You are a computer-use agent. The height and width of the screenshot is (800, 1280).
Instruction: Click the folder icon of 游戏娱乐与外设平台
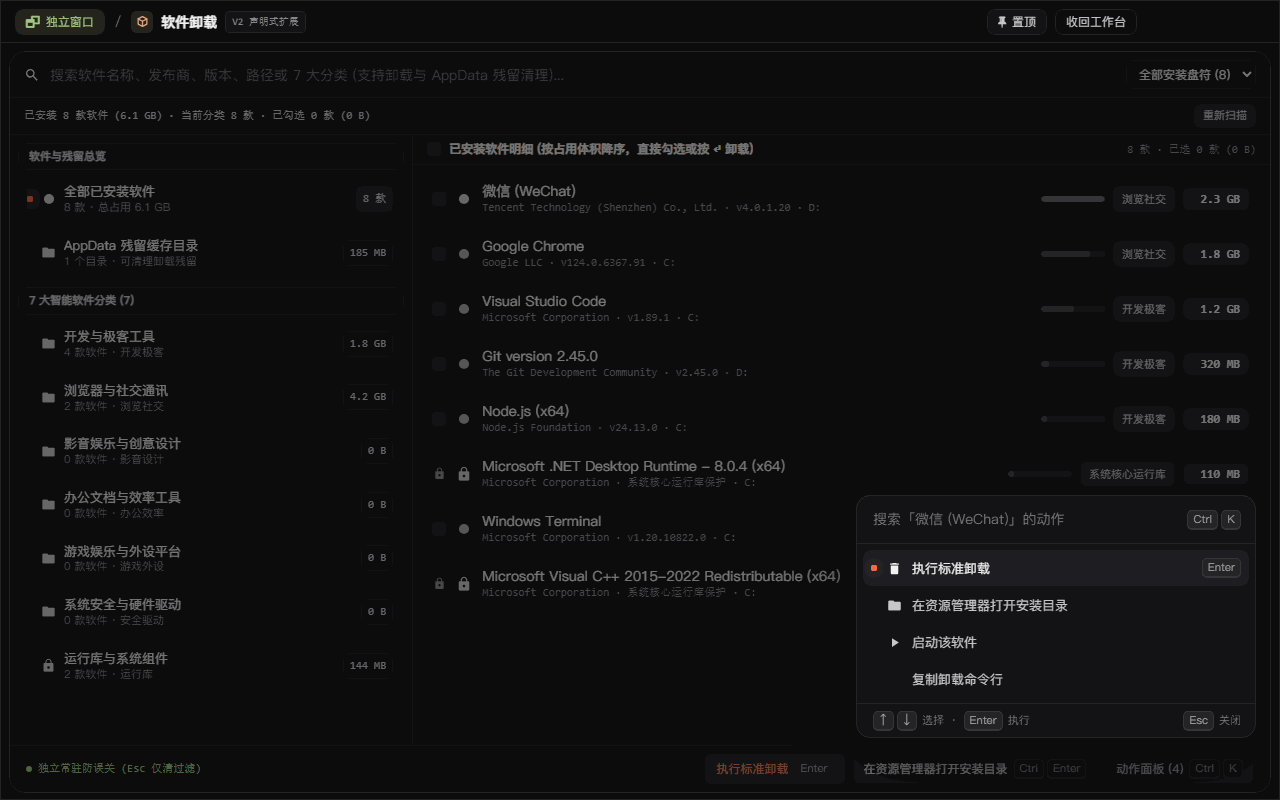(48, 558)
